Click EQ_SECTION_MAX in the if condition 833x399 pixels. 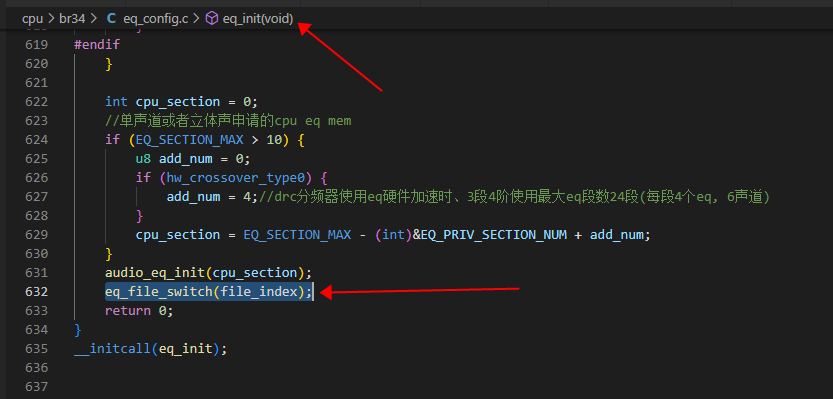[x=190, y=140]
